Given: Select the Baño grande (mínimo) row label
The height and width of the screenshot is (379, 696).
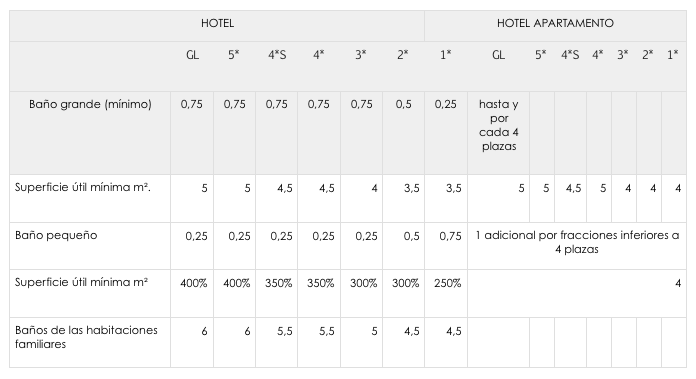Looking at the screenshot, I should 90,104.
